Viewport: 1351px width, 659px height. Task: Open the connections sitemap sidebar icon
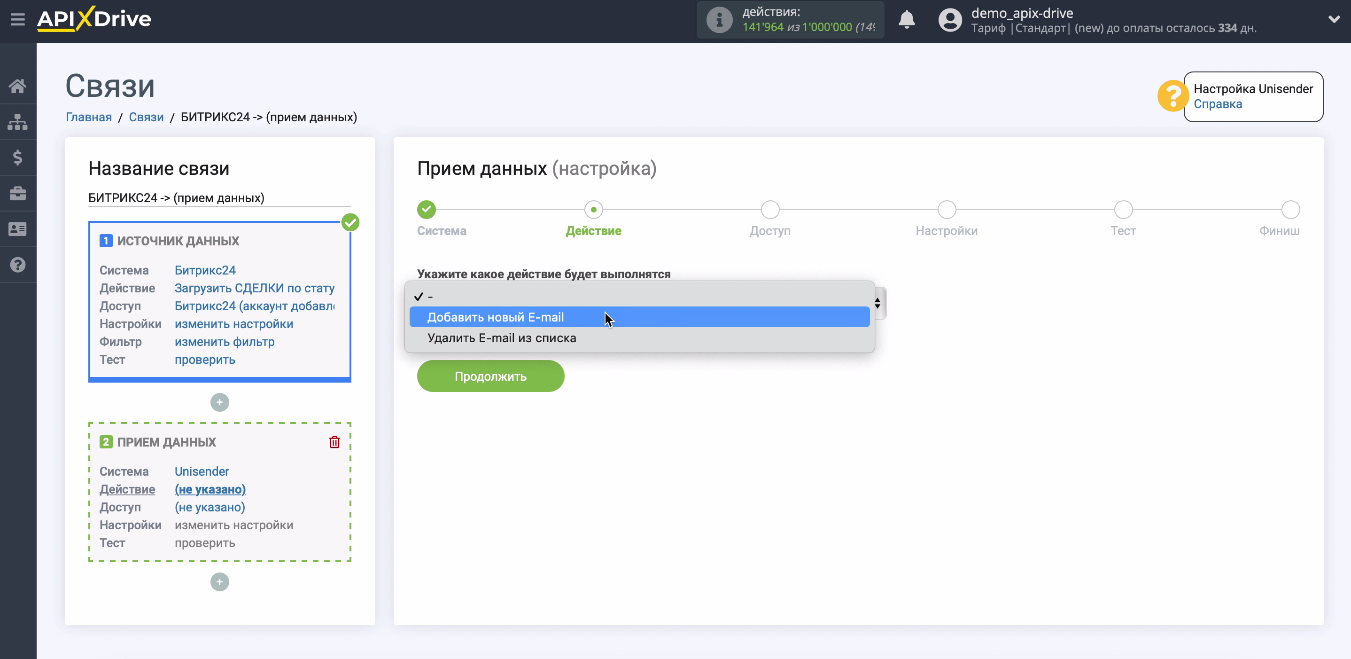click(18, 122)
